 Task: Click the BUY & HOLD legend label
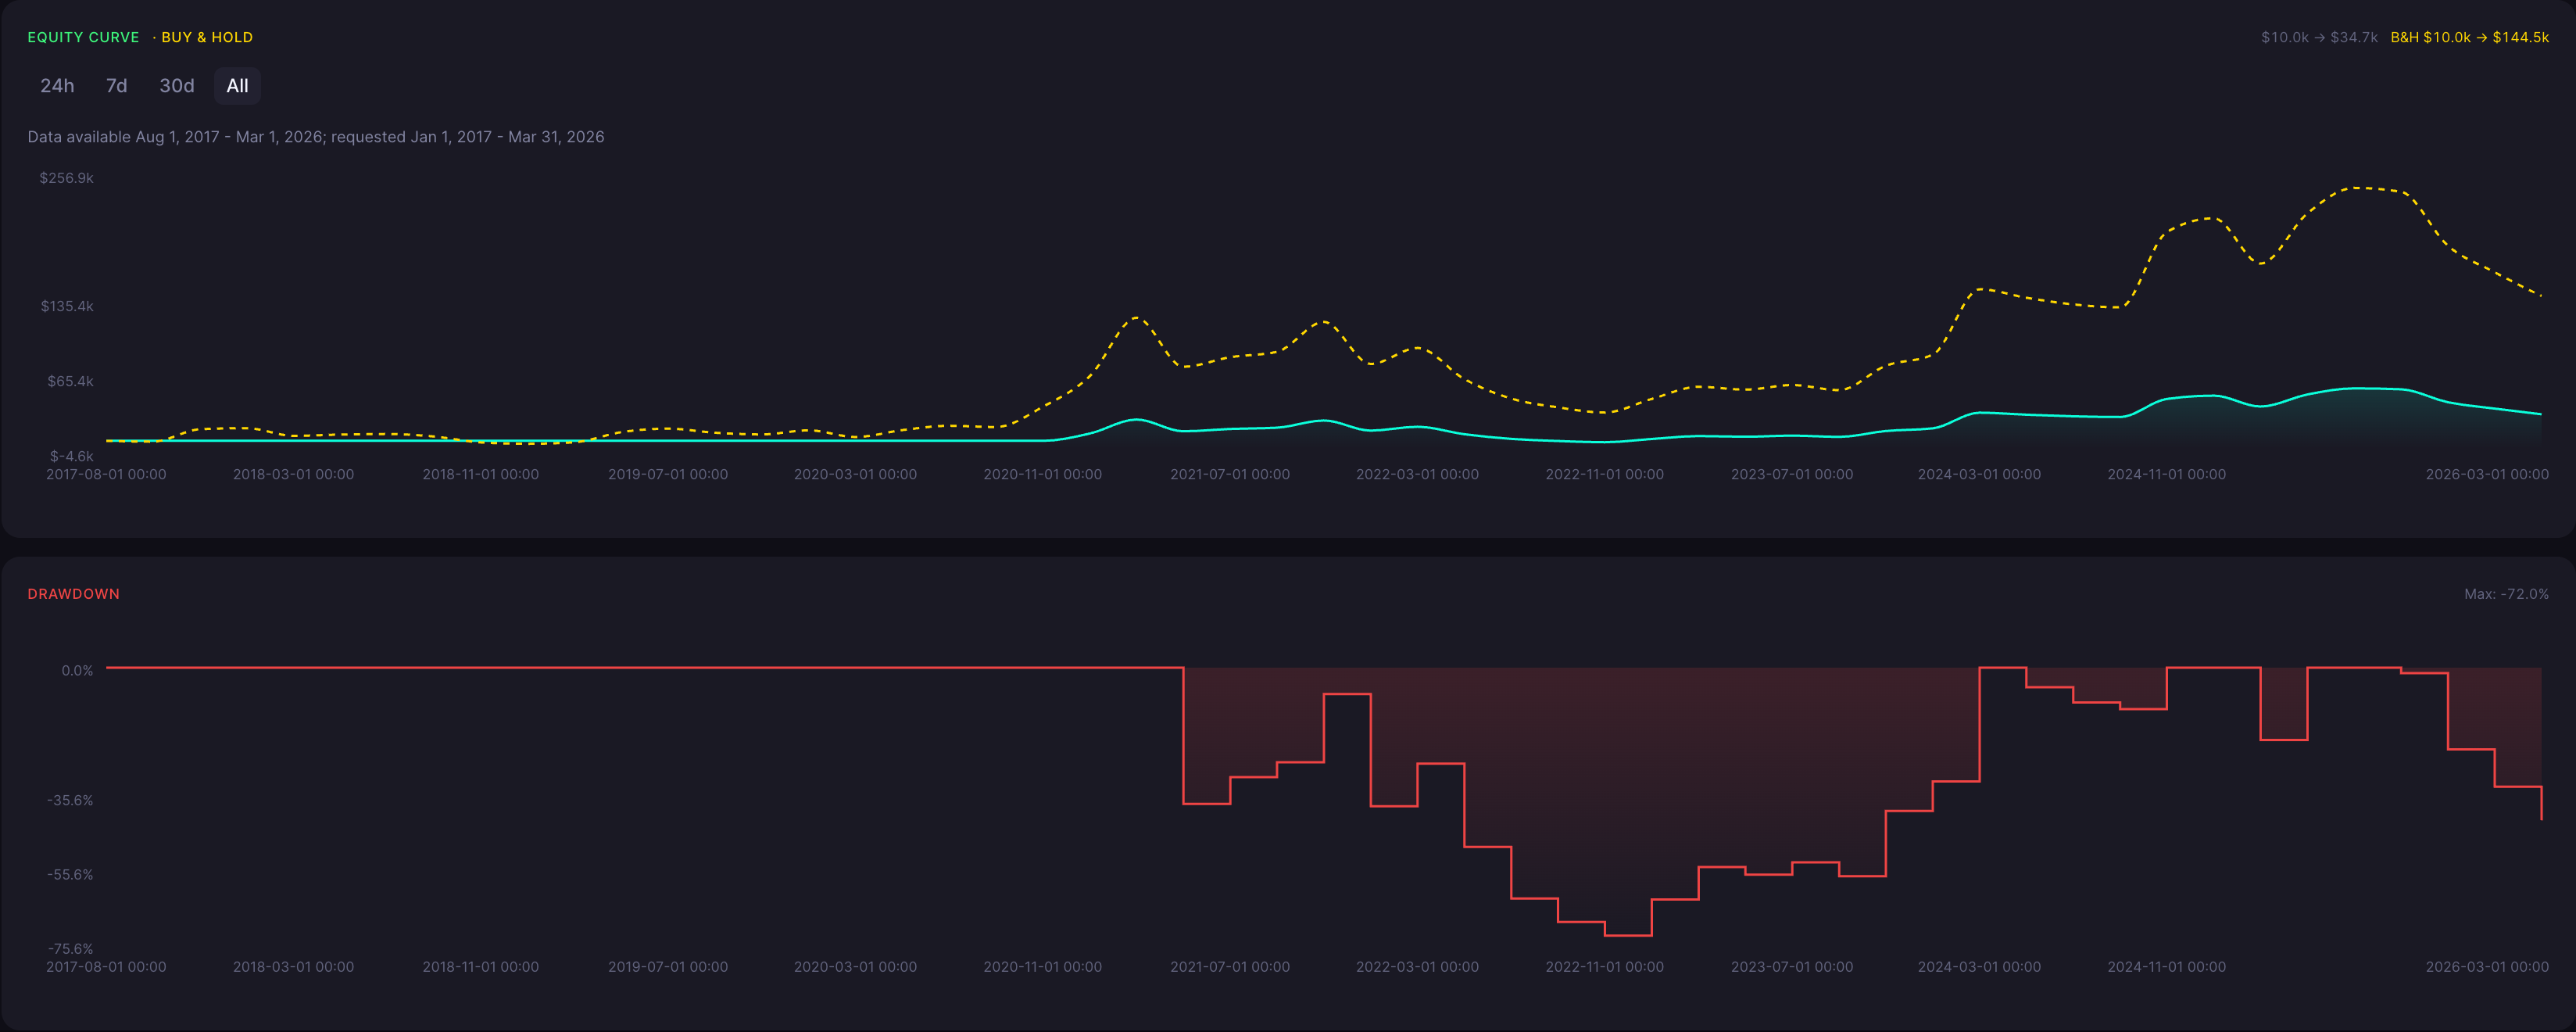coord(207,37)
